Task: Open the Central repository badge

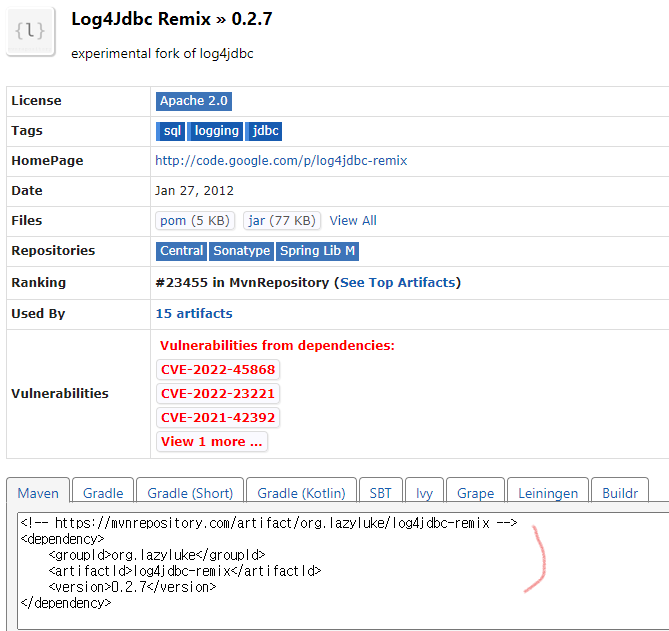Action: tap(181, 251)
